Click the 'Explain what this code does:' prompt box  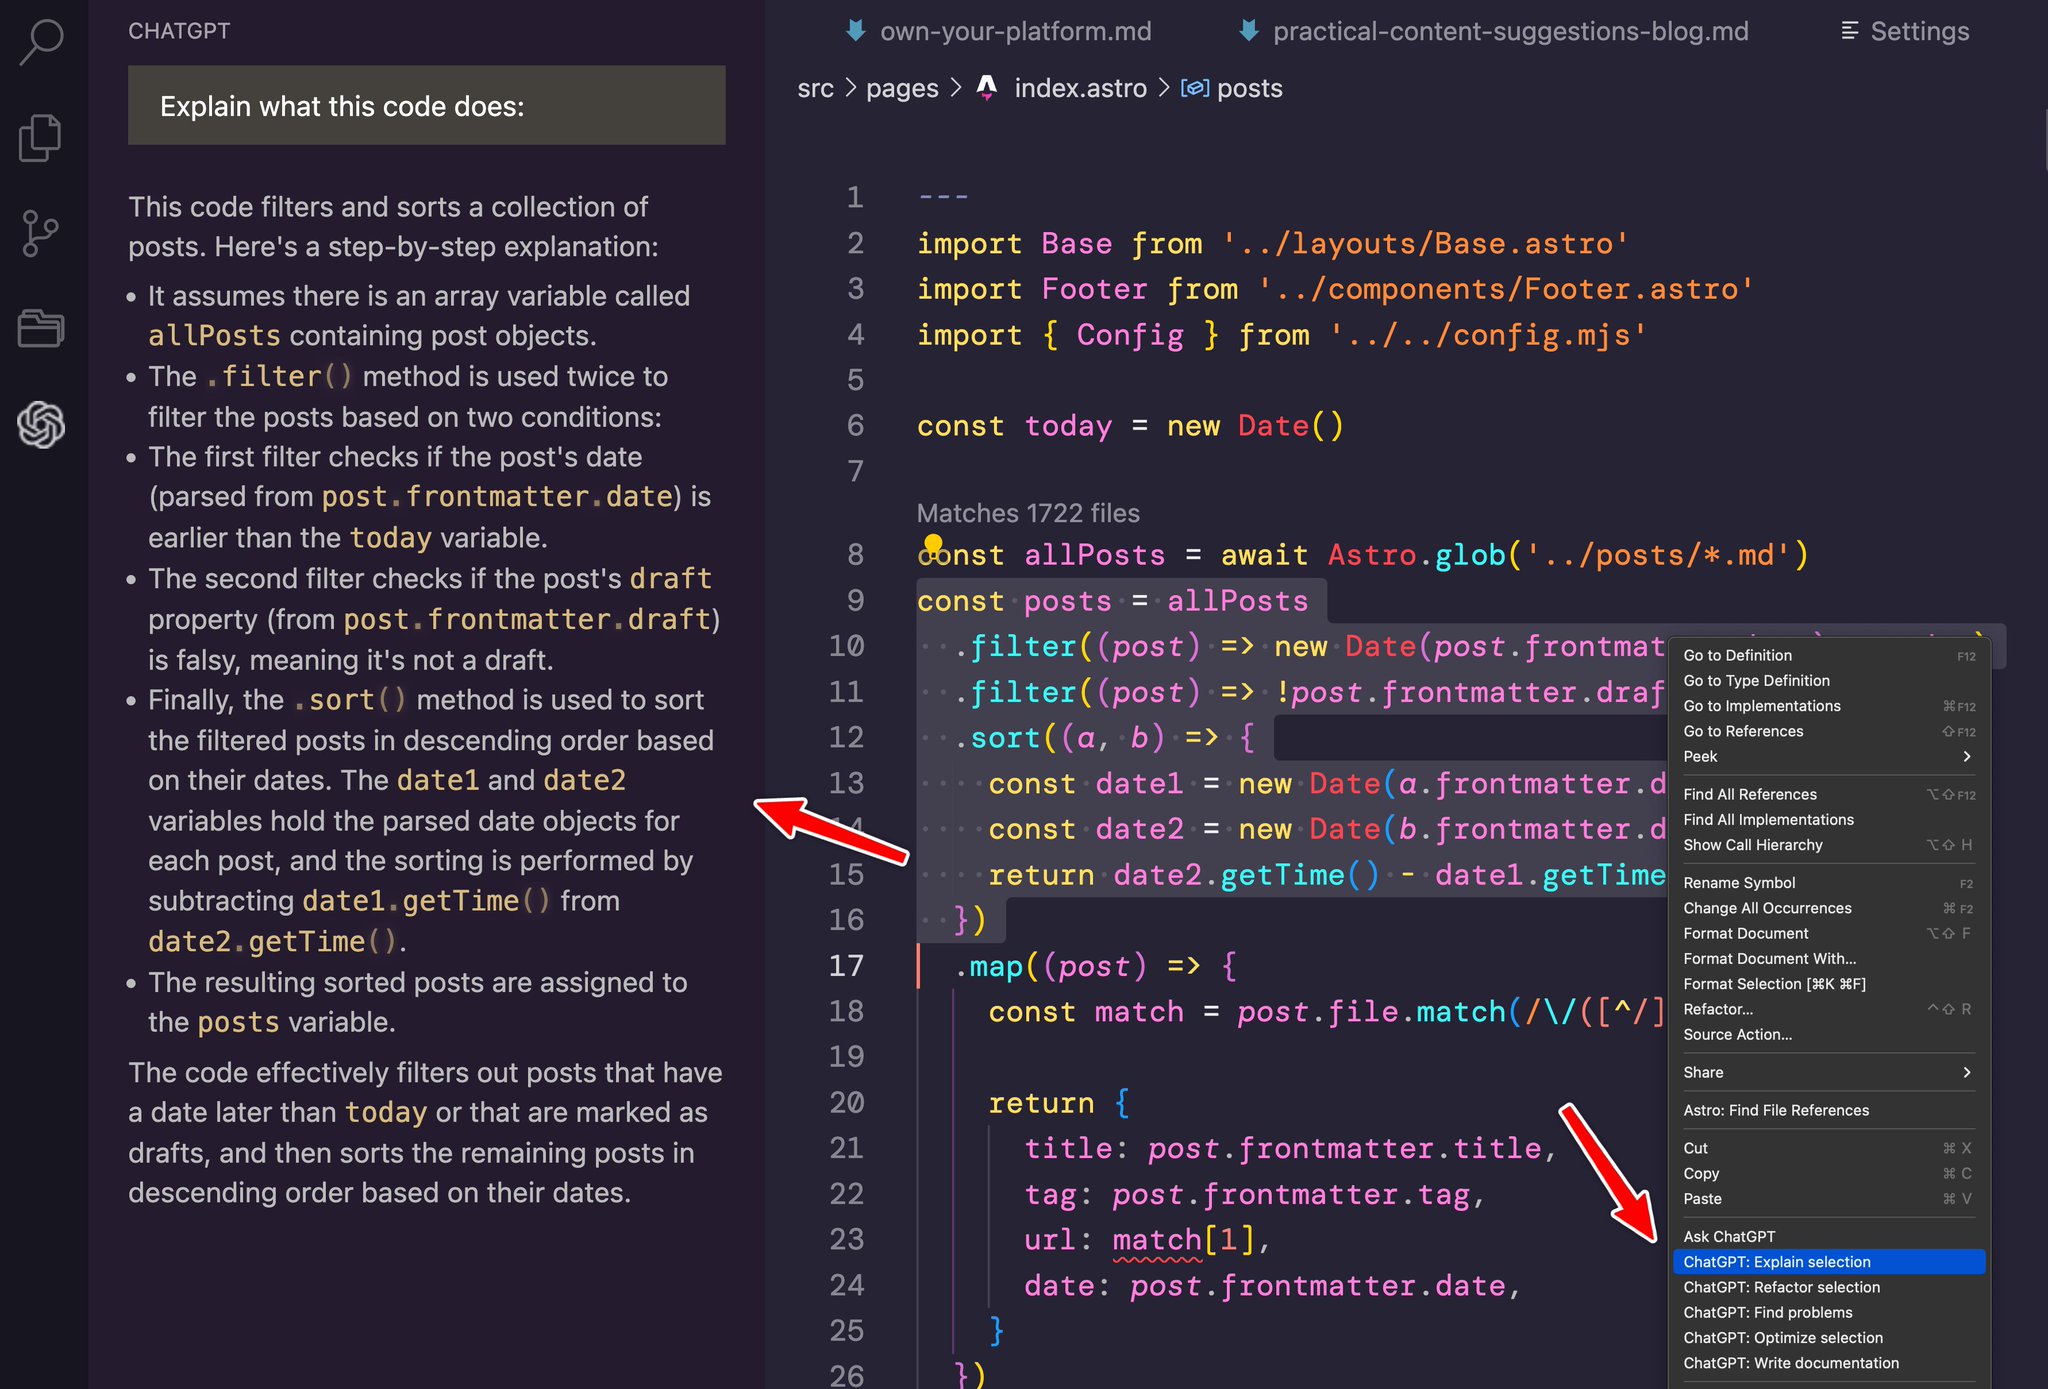[427, 105]
